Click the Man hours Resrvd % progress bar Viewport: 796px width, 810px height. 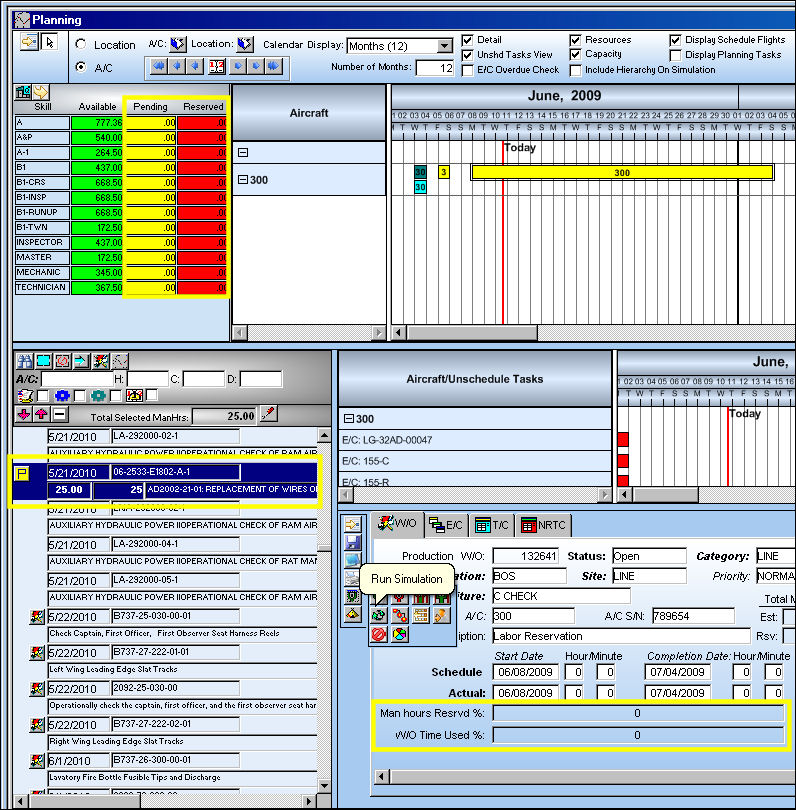click(638, 713)
